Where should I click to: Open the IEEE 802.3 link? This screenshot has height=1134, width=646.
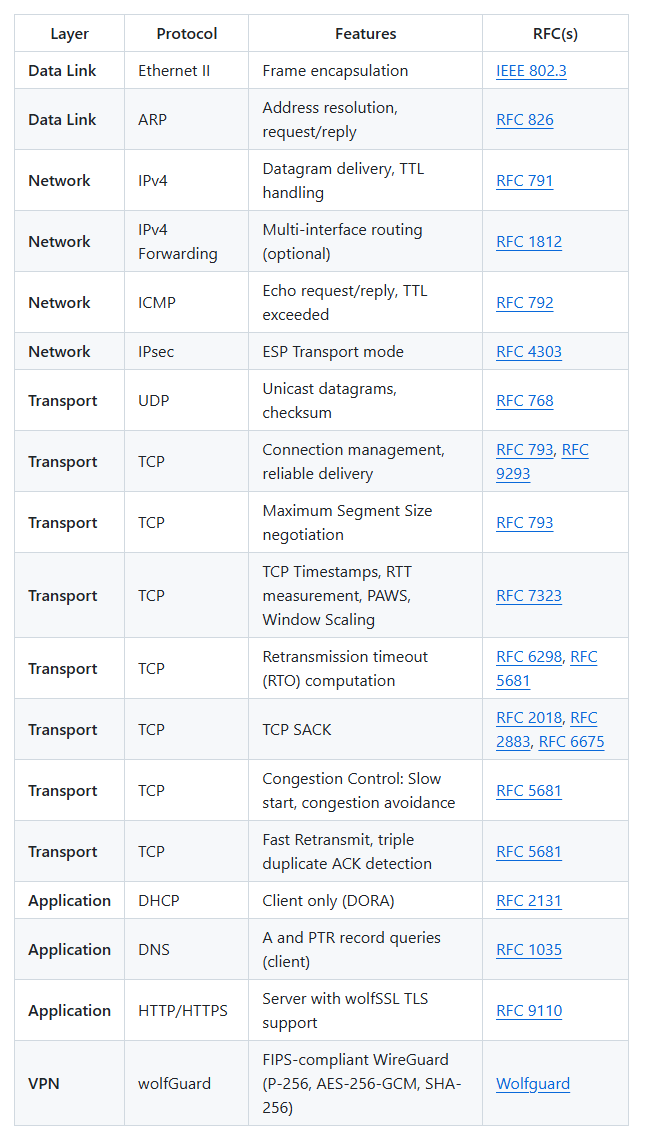(x=531, y=71)
